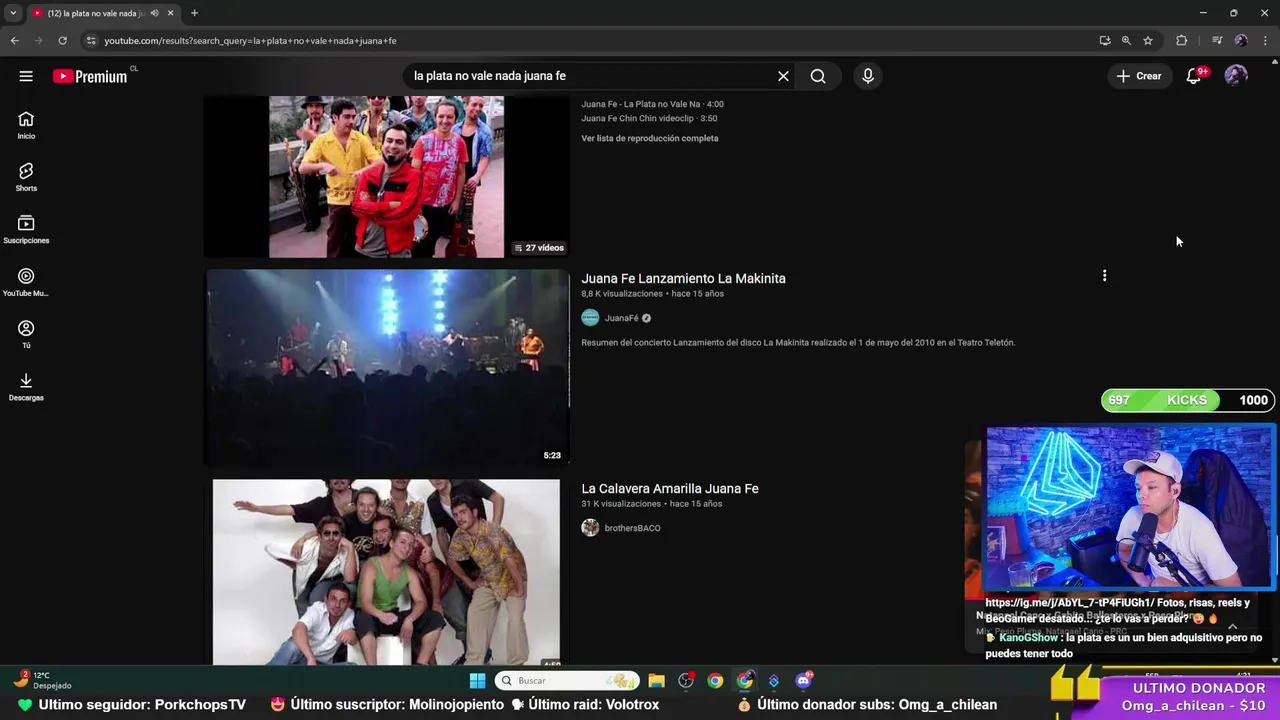This screenshot has width=1280, height=720.
Task: Open the La Calavera Amarilla Juana Fe title
Action: (x=670, y=488)
